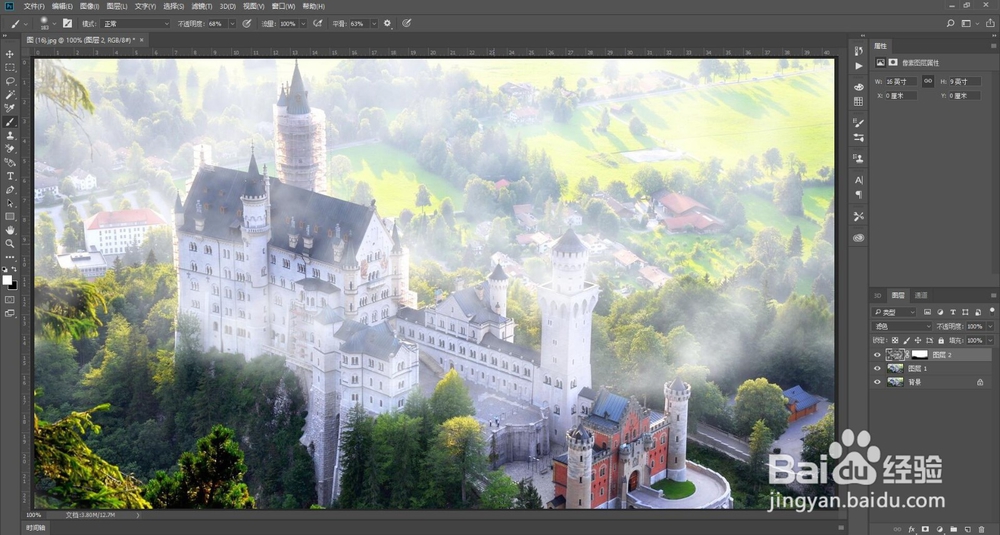Open the 滤镜(T) menu
This screenshot has height=535, width=1000.
202,6
